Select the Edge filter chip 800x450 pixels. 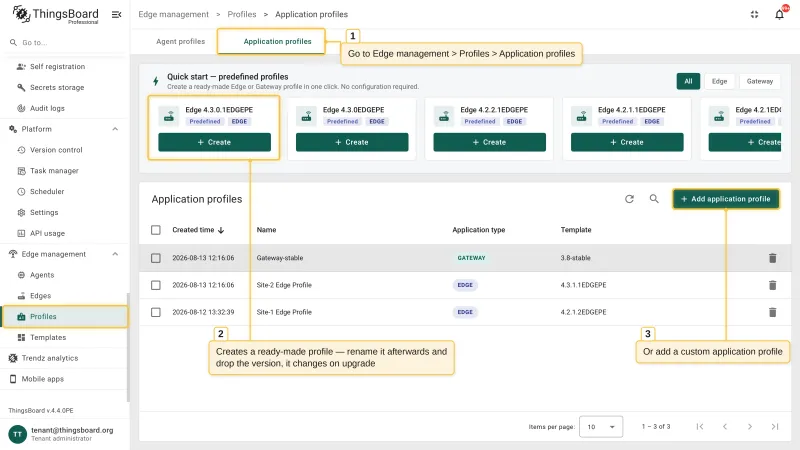[x=719, y=81]
